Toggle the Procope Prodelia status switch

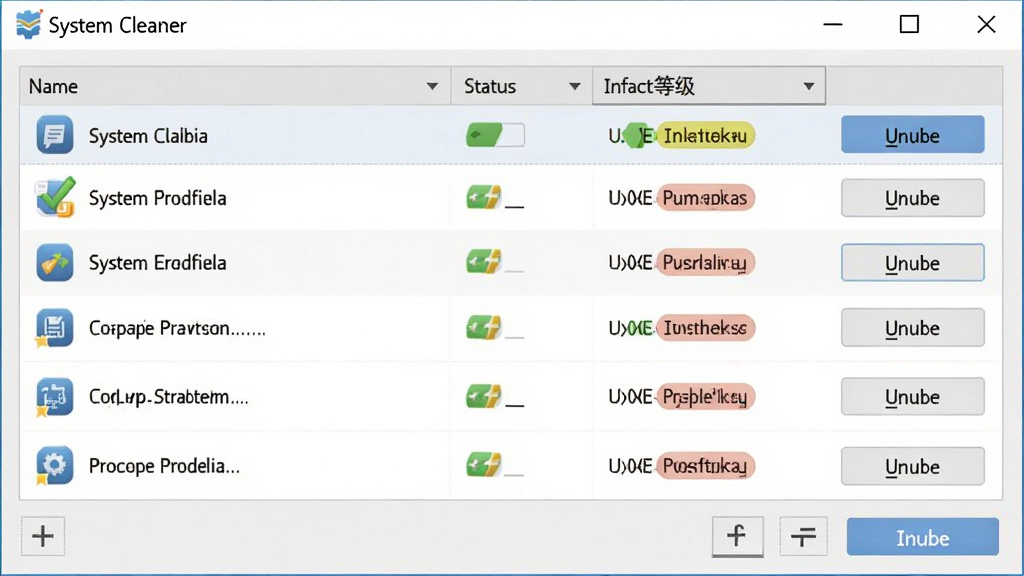(495, 466)
